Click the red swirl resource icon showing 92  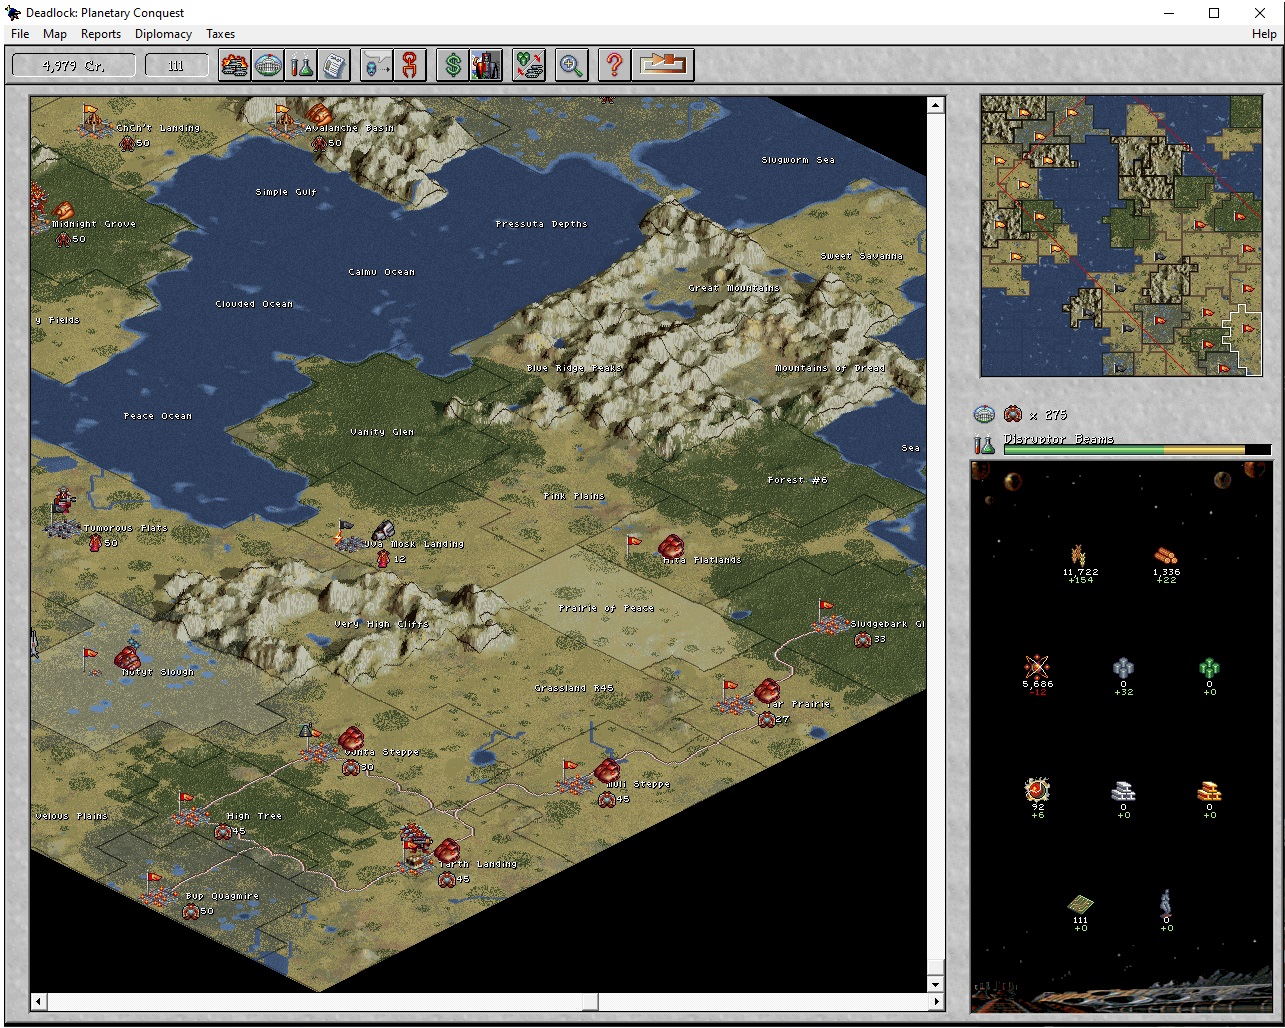(1038, 791)
